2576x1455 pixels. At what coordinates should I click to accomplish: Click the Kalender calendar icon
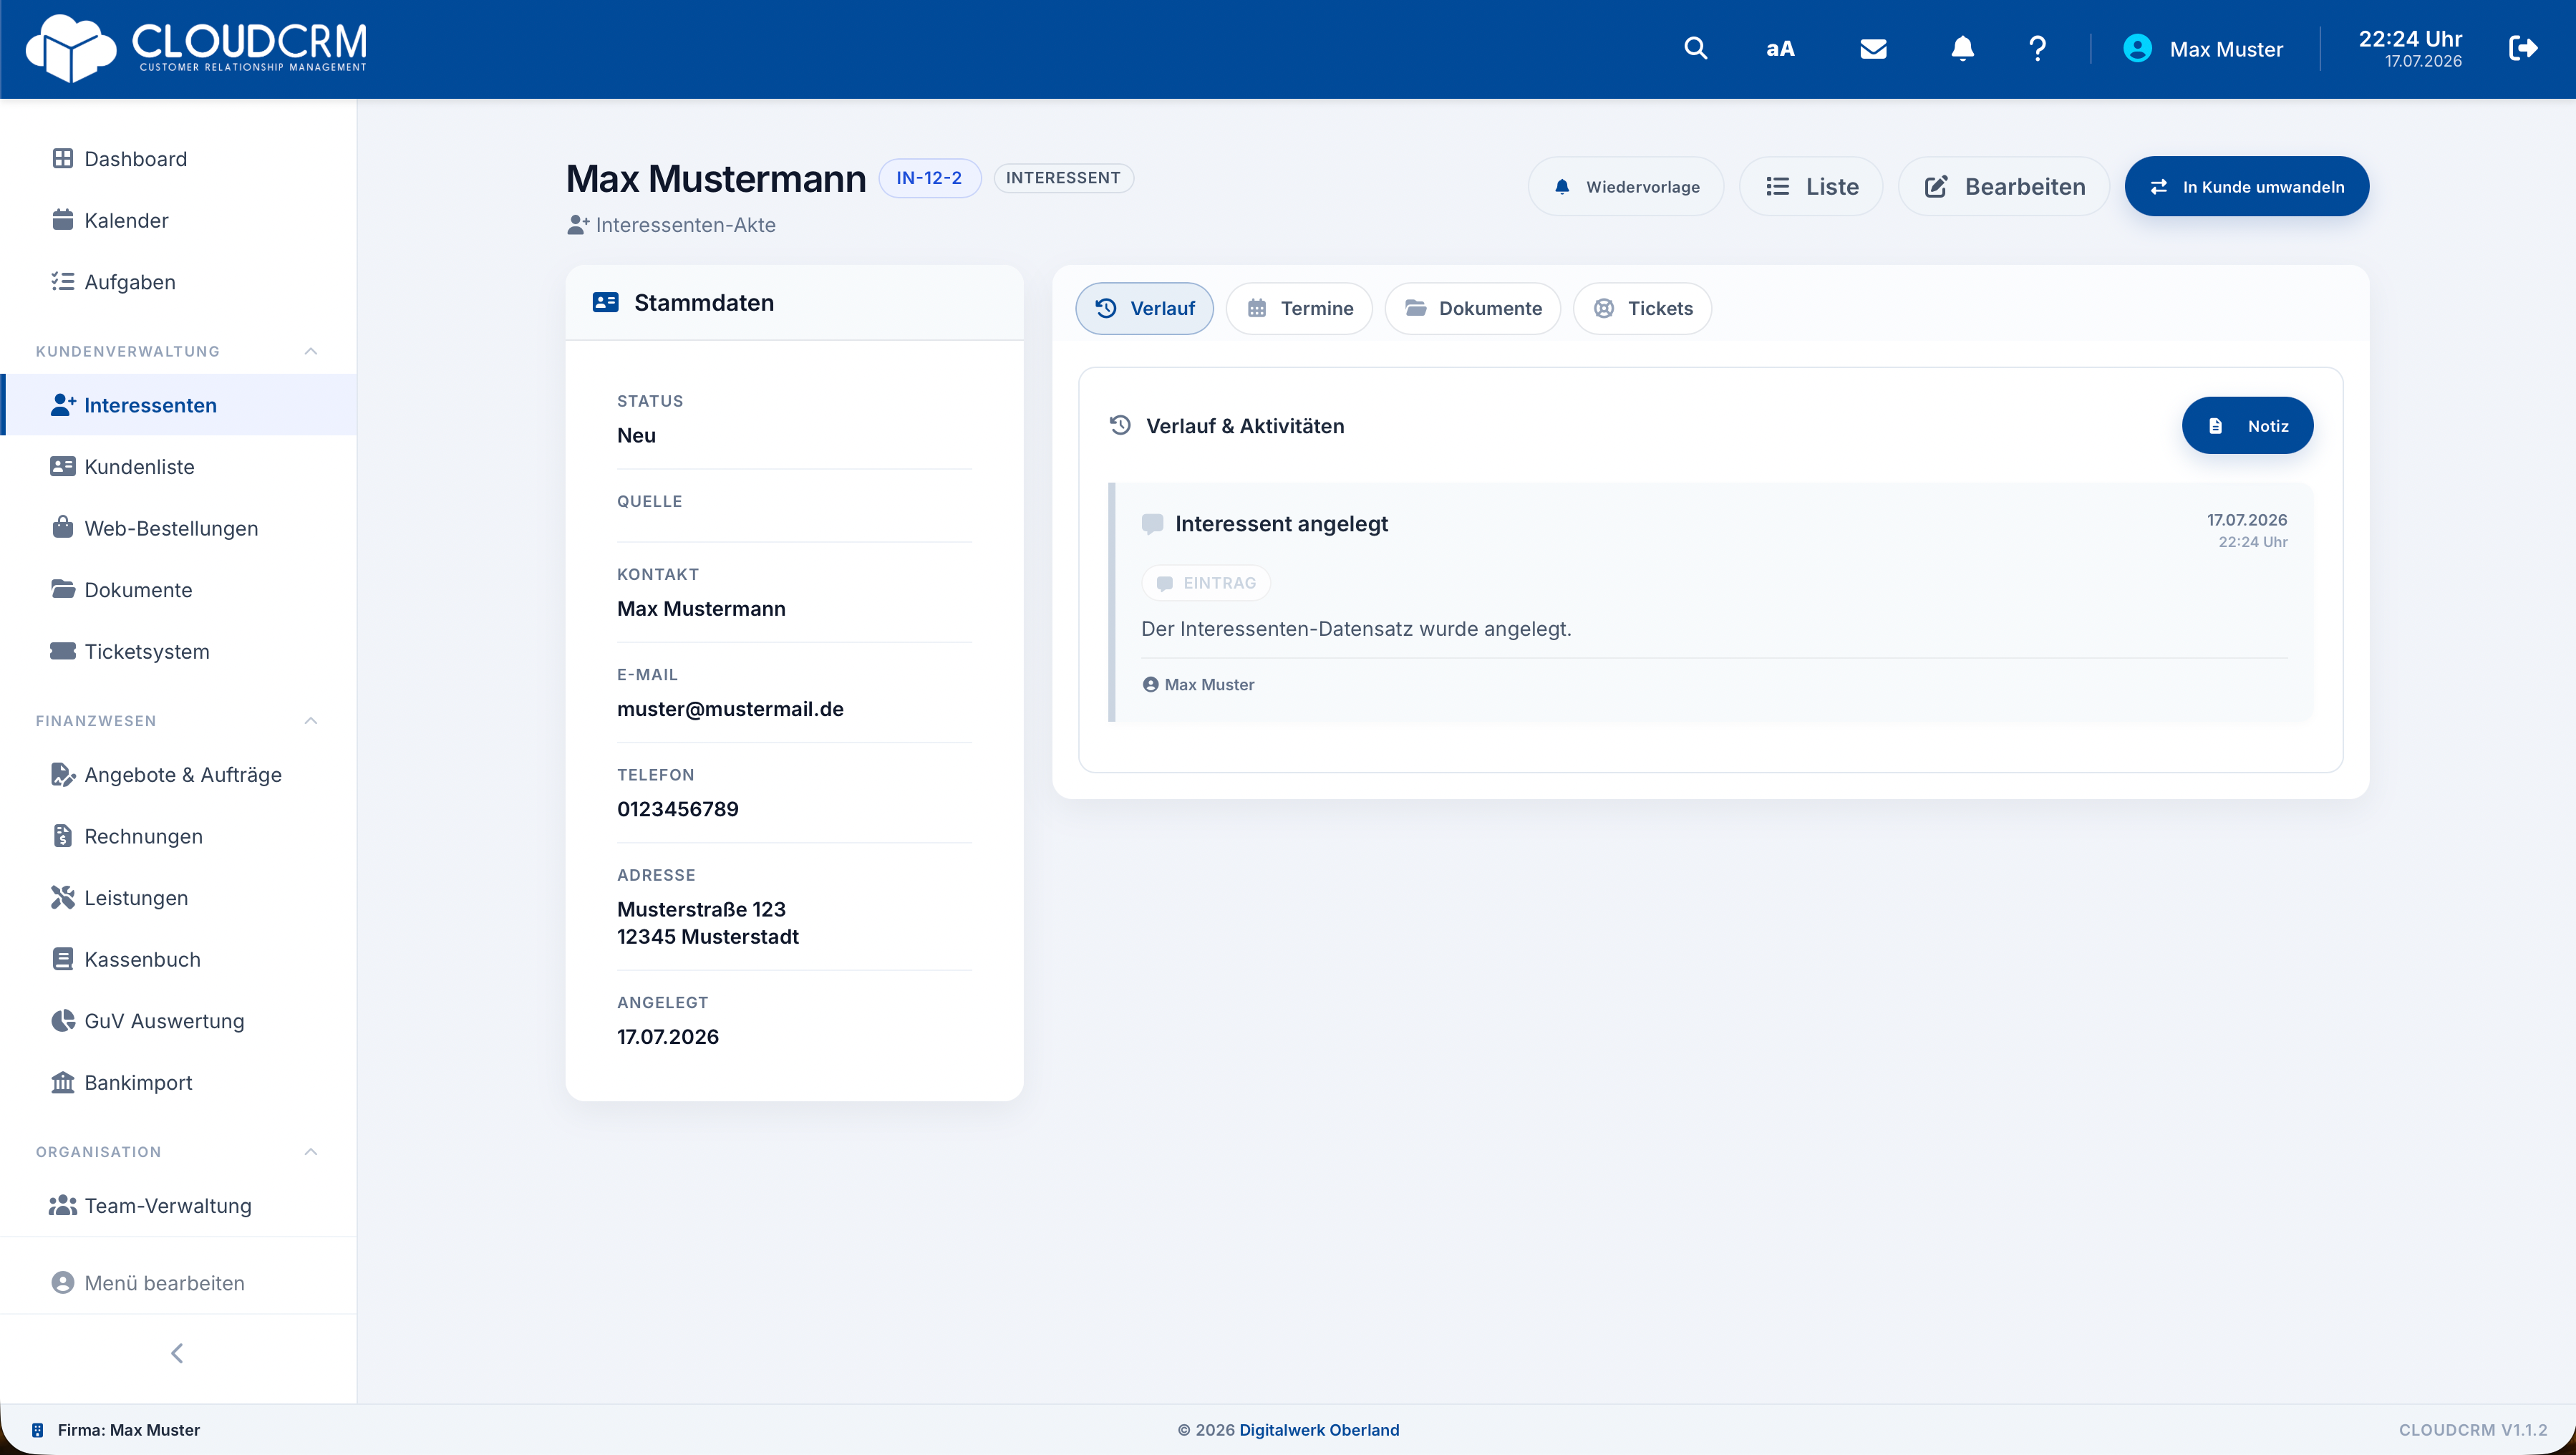click(x=63, y=220)
